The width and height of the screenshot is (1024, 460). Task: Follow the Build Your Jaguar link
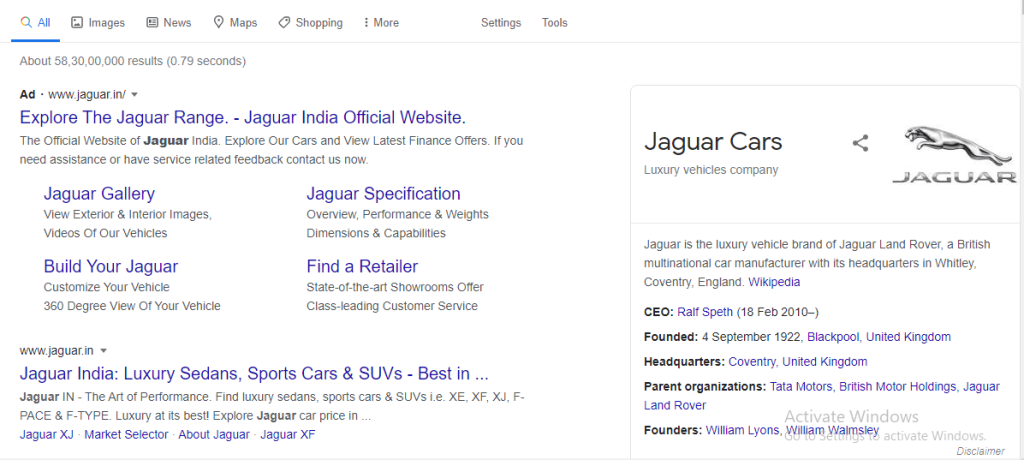click(110, 267)
